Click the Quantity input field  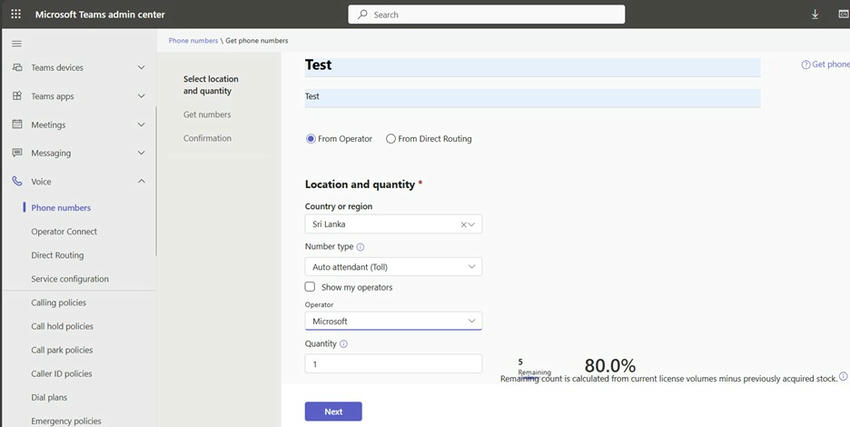point(393,364)
